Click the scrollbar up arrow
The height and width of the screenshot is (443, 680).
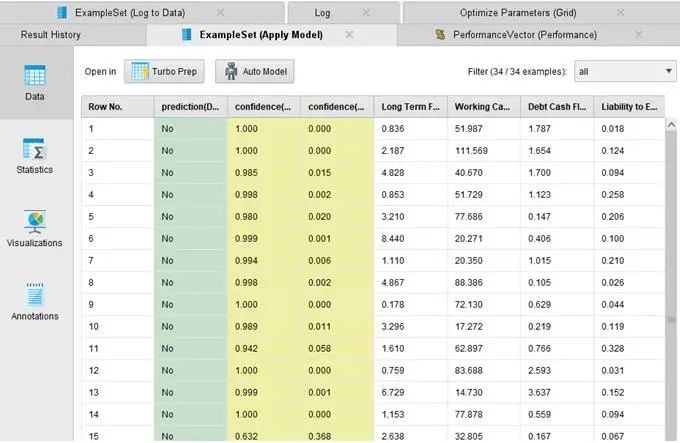(671, 125)
